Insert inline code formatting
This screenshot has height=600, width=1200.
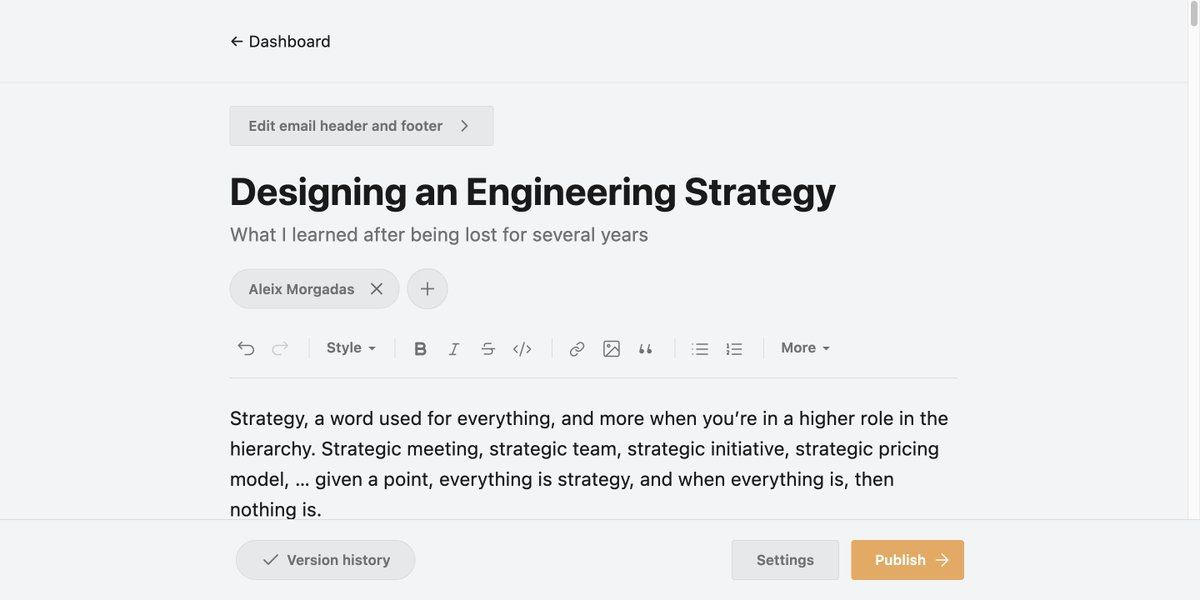coord(522,348)
